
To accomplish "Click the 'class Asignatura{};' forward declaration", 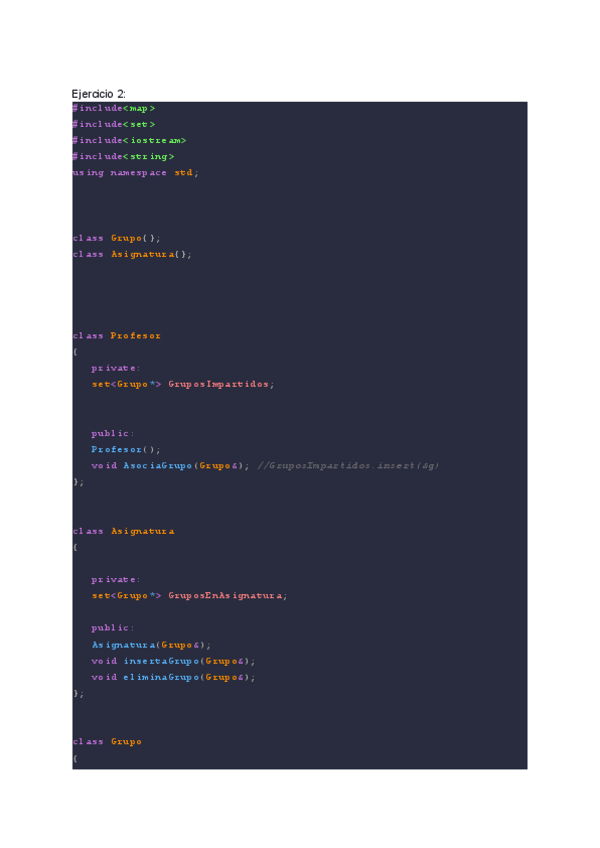I will pyautogui.click(x=133, y=255).
